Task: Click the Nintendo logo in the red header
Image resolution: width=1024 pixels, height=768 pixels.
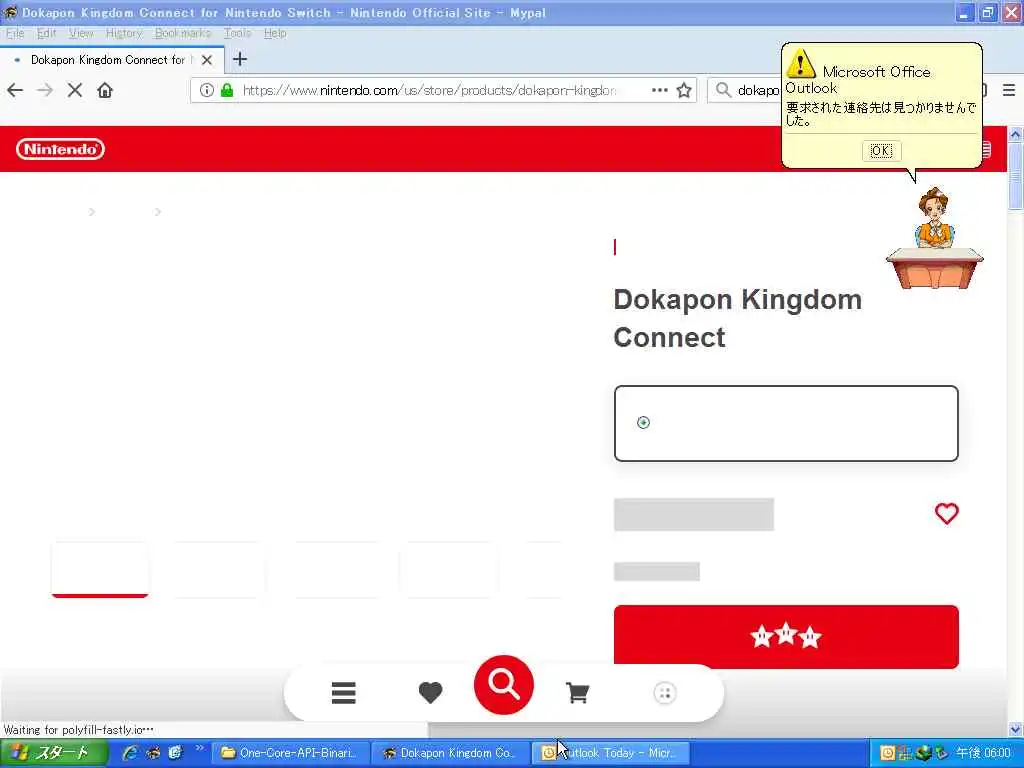Action: [60, 149]
